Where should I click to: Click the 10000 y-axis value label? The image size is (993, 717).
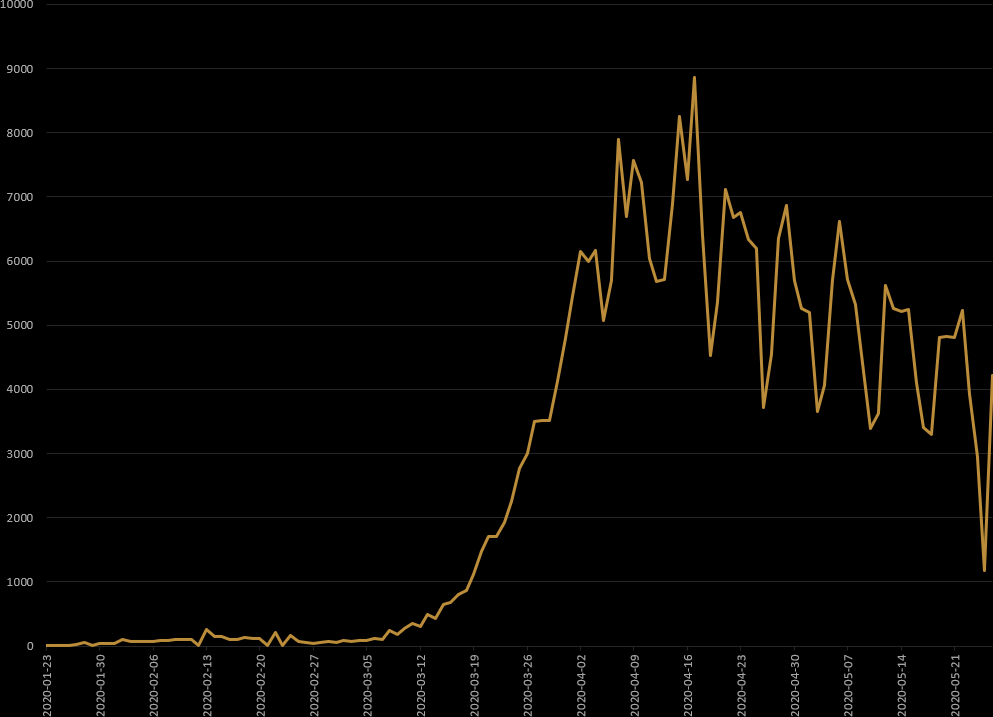[17, 5]
